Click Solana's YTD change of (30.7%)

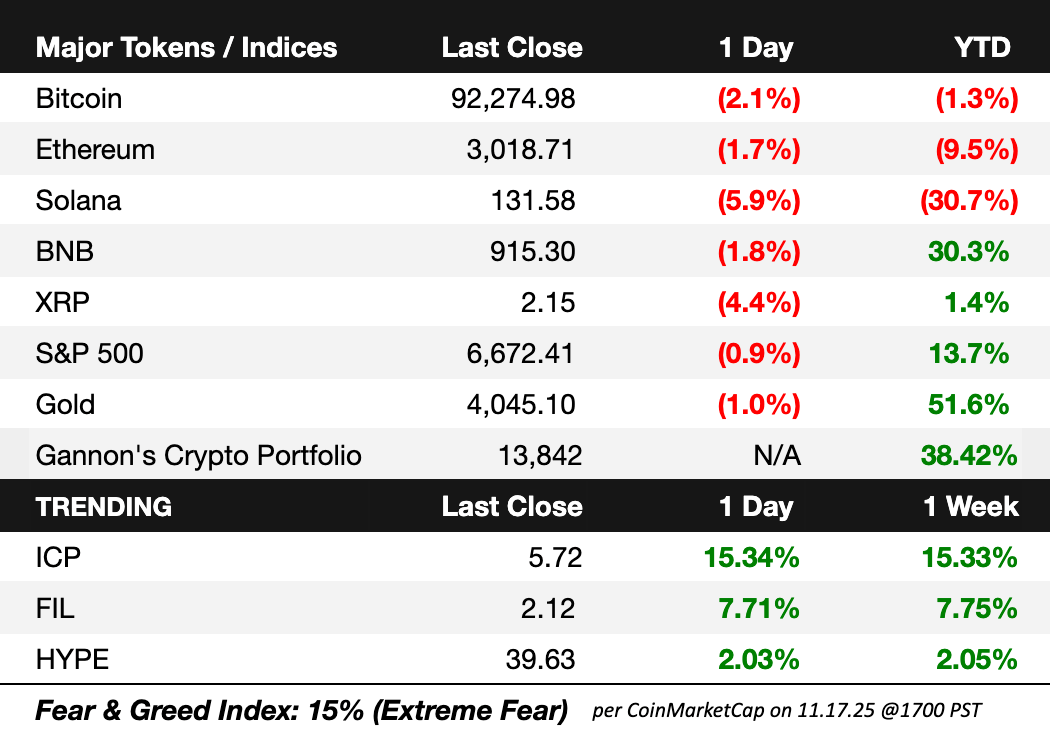(968, 201)
